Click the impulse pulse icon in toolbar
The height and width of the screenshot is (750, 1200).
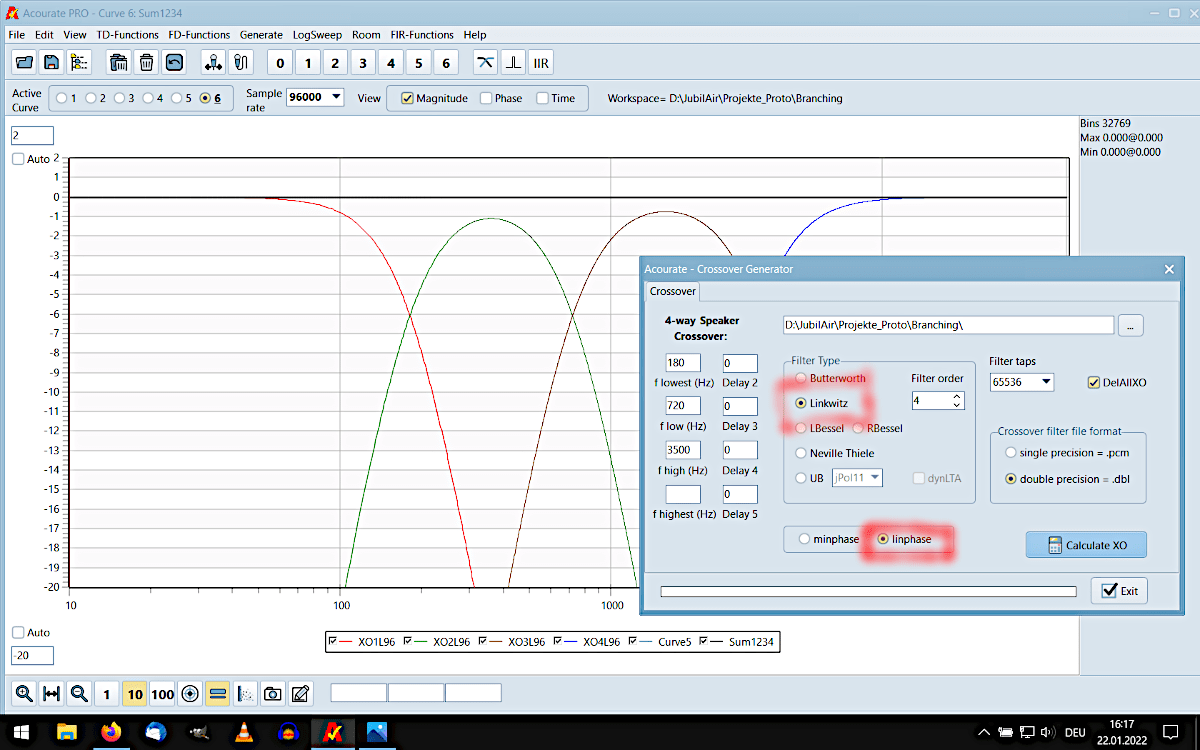tap(514, 63)
